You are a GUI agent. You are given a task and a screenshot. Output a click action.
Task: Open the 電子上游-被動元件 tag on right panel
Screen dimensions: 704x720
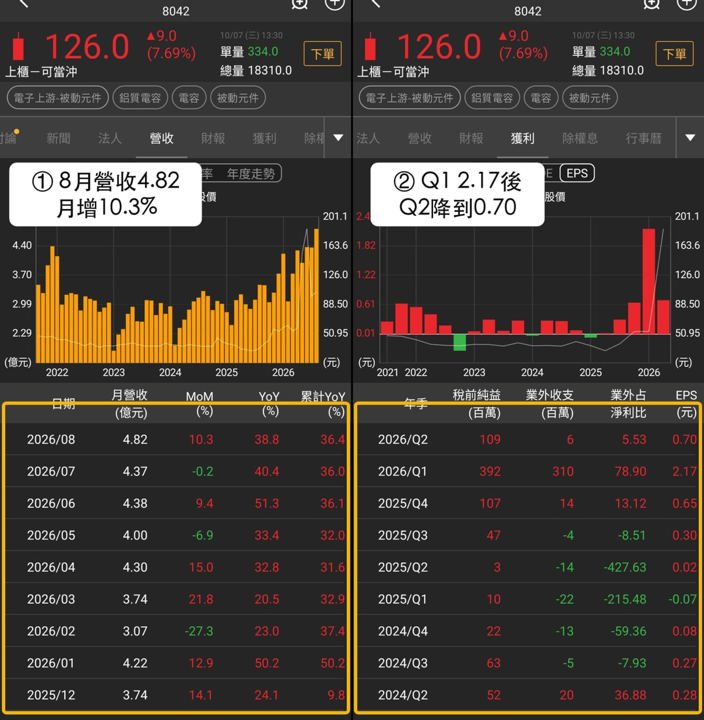(x=409, y=98)
